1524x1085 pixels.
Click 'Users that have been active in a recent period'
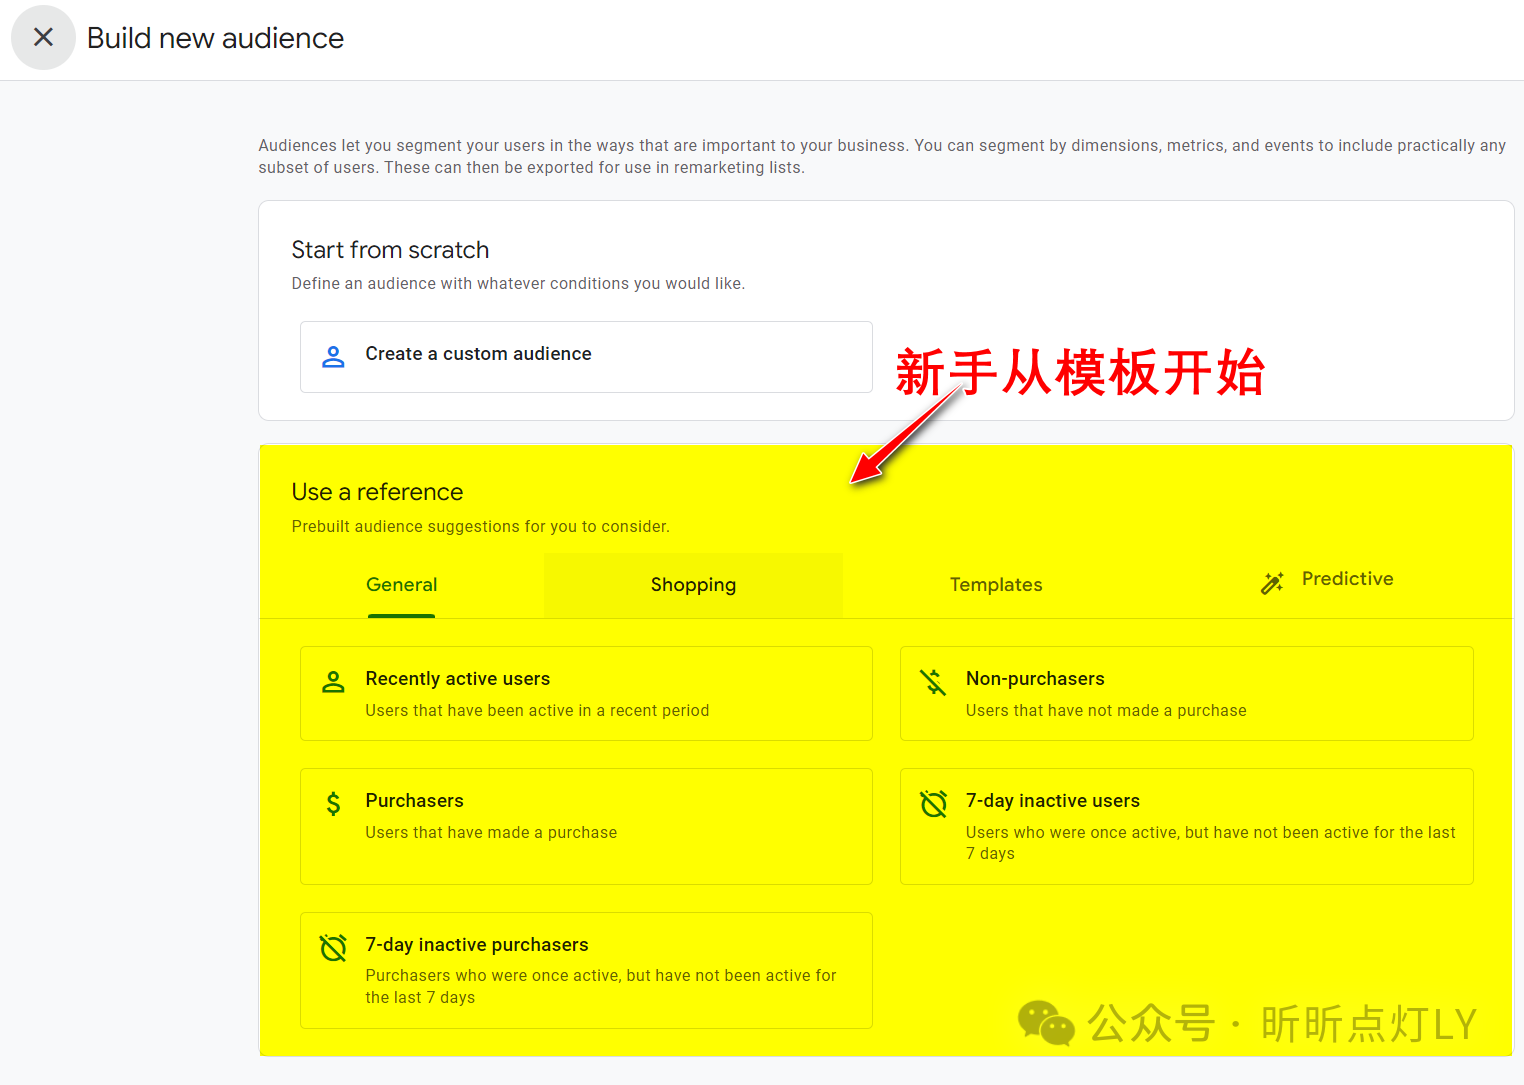click(537, 711)
